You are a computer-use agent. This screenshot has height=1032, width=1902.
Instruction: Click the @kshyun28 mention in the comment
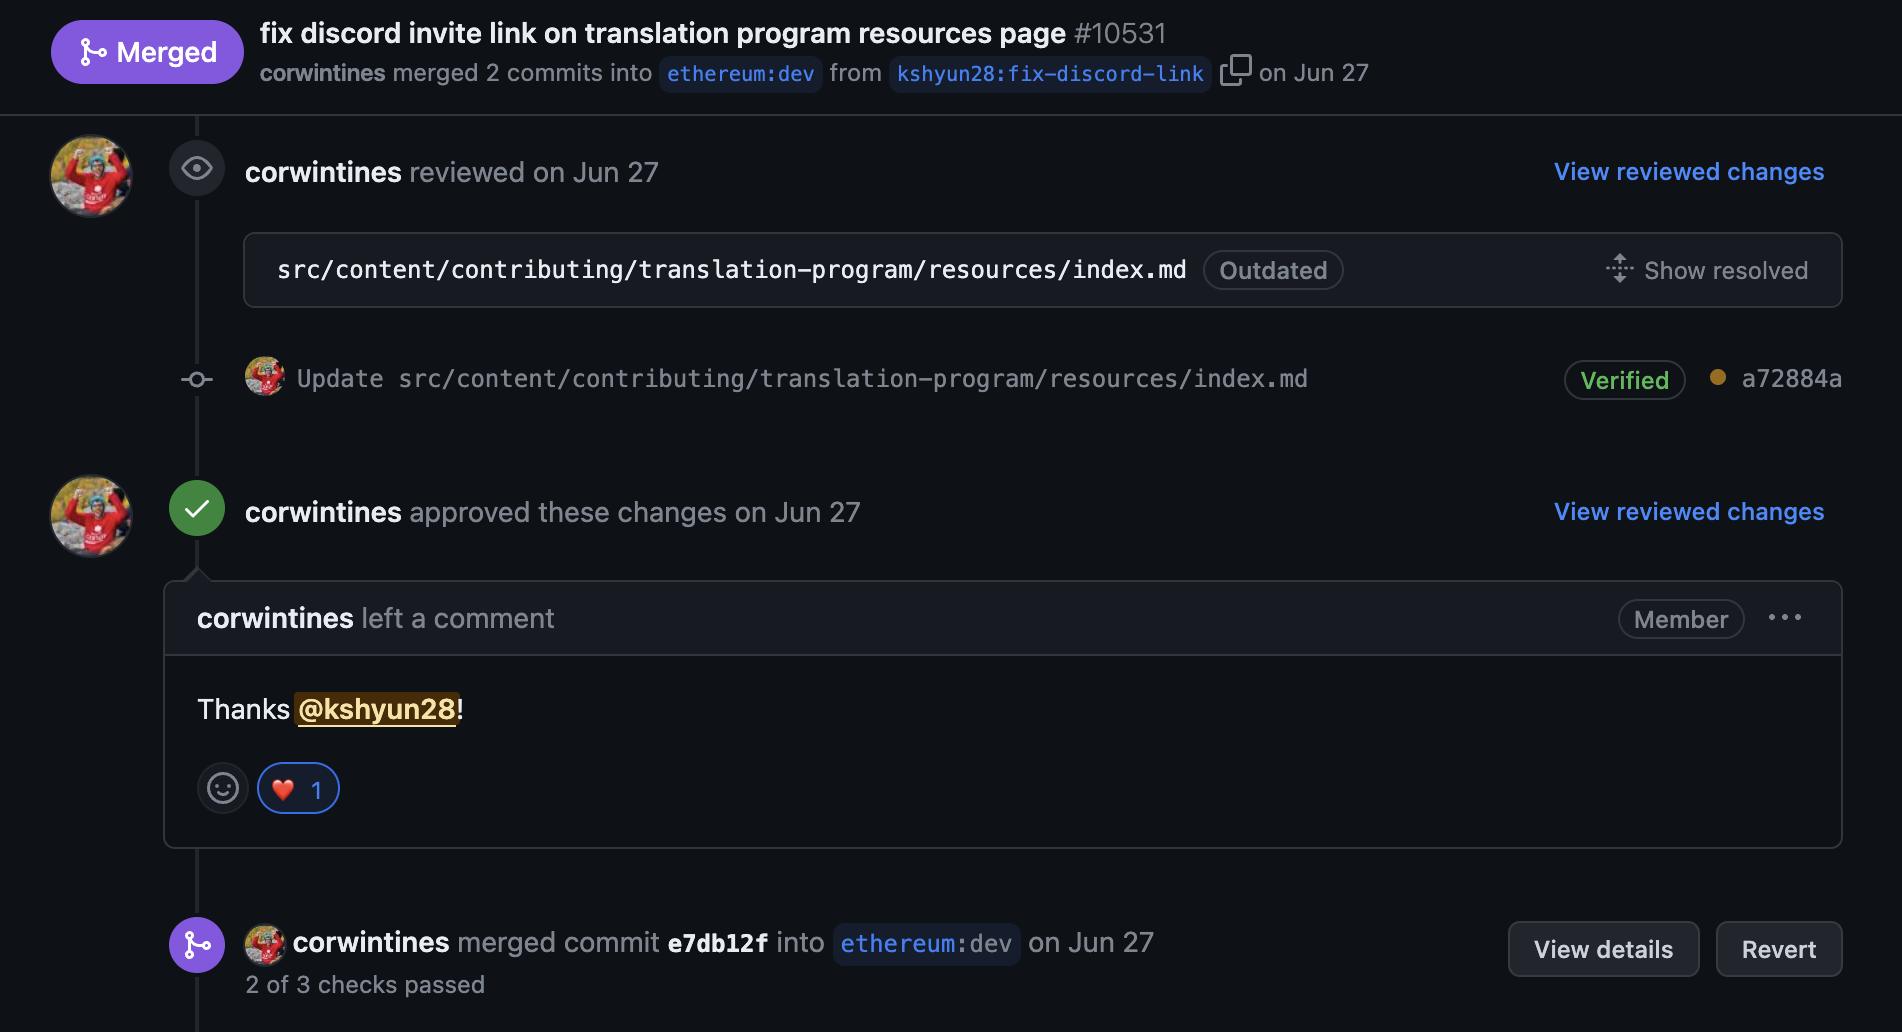coord(376,709)
